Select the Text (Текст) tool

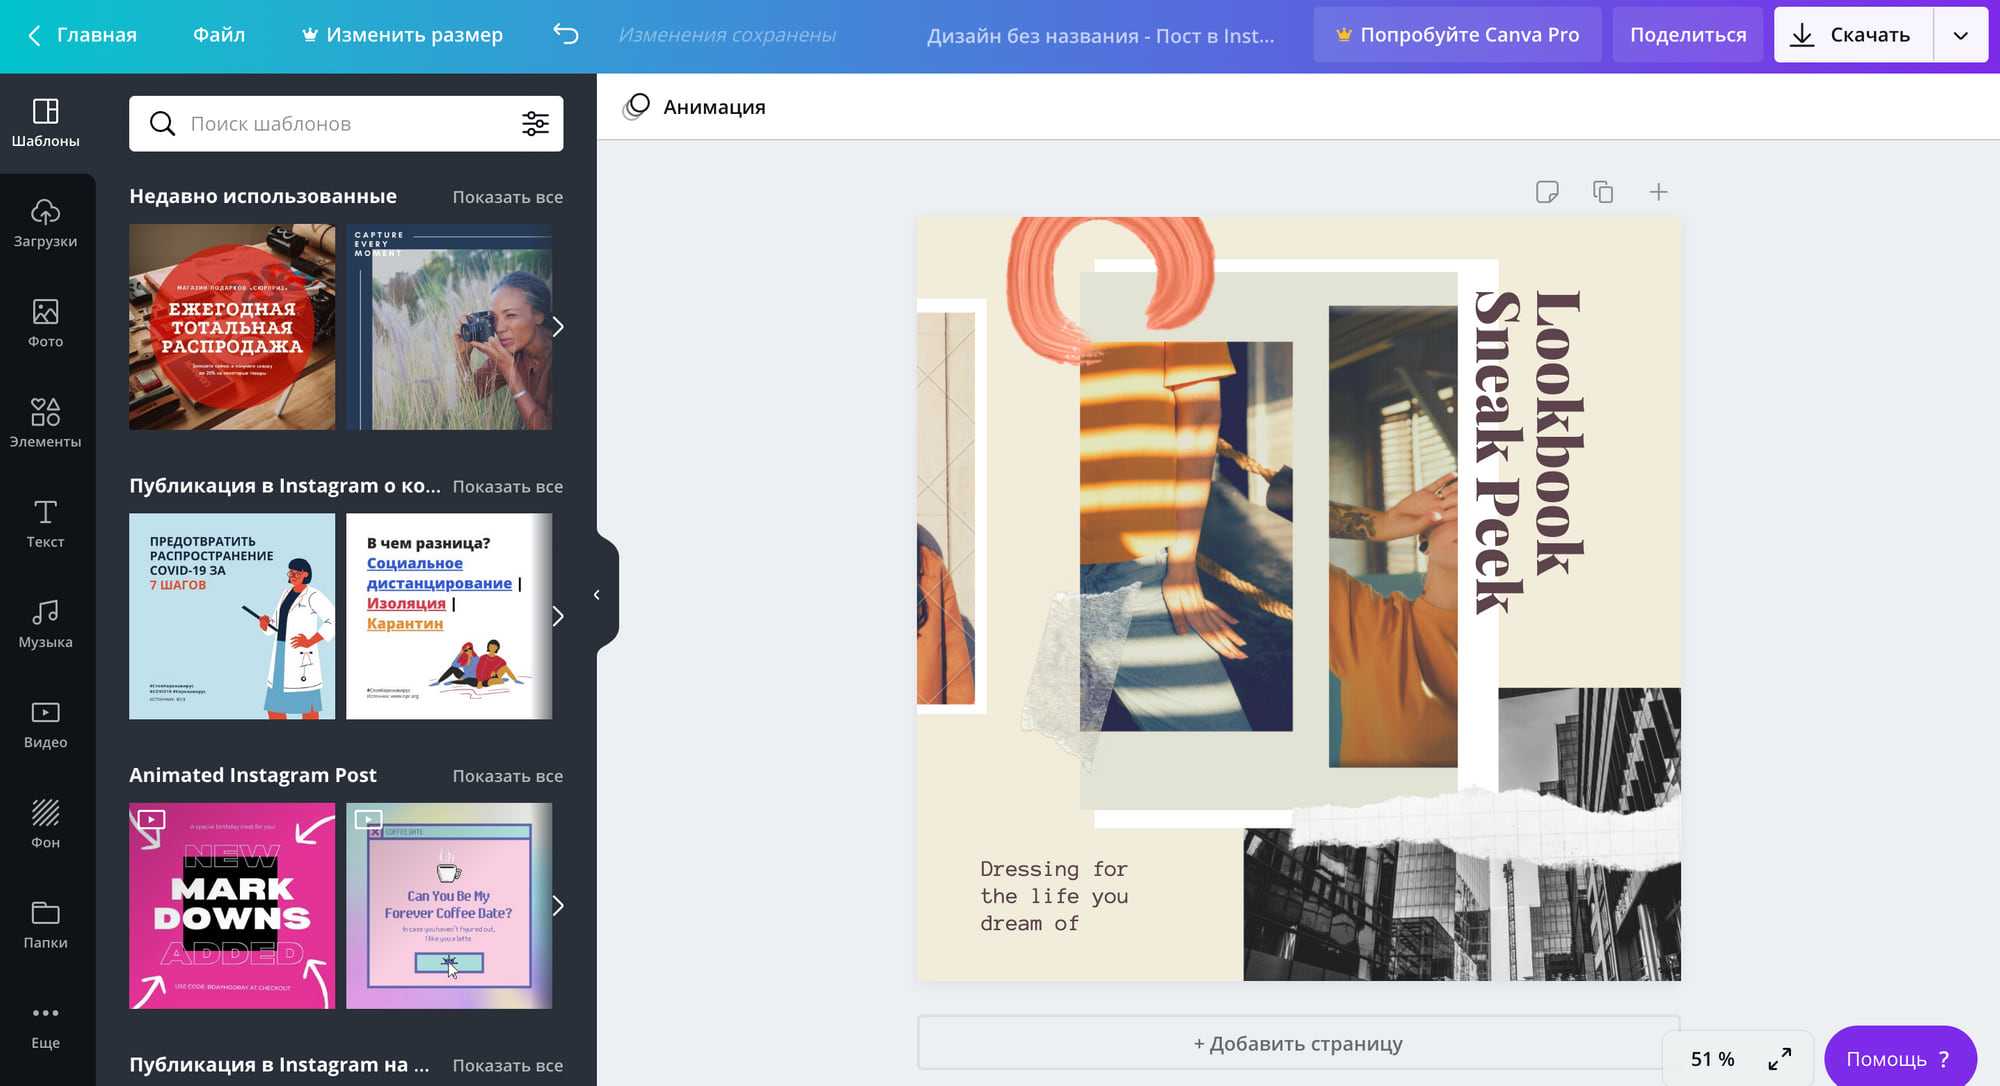point(45,524)
